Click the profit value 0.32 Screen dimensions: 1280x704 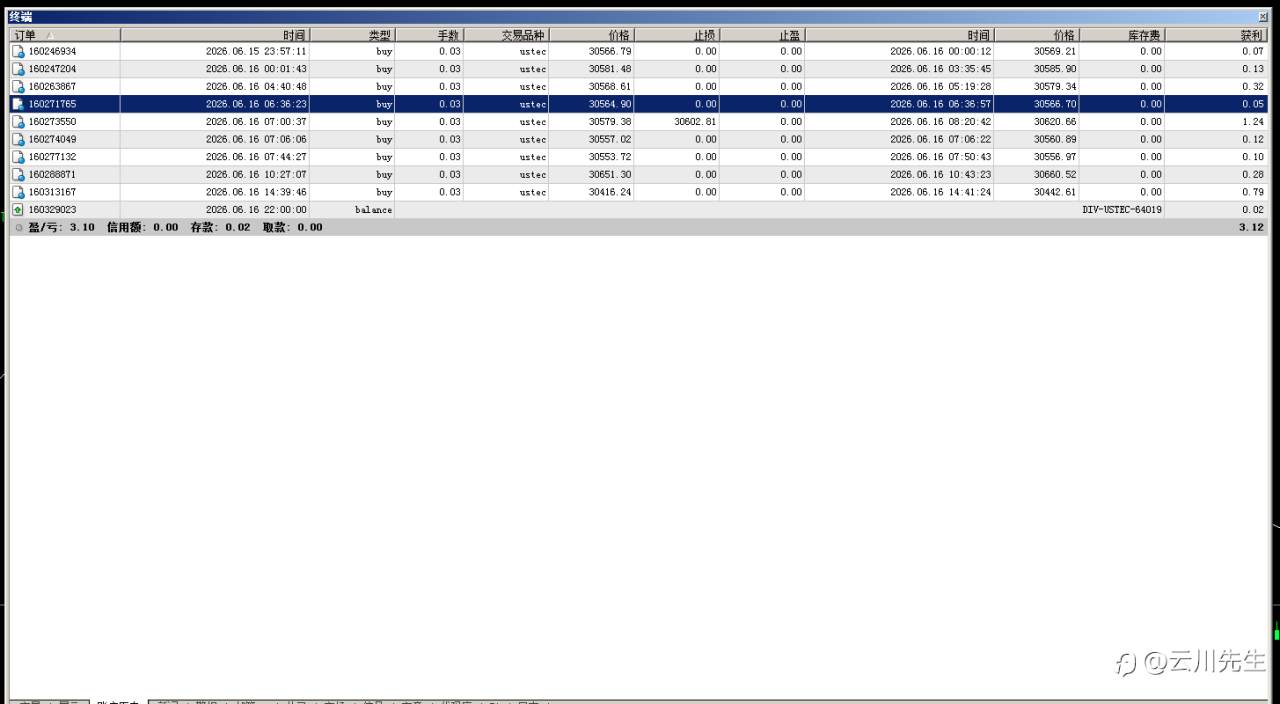click(1253, 86)
